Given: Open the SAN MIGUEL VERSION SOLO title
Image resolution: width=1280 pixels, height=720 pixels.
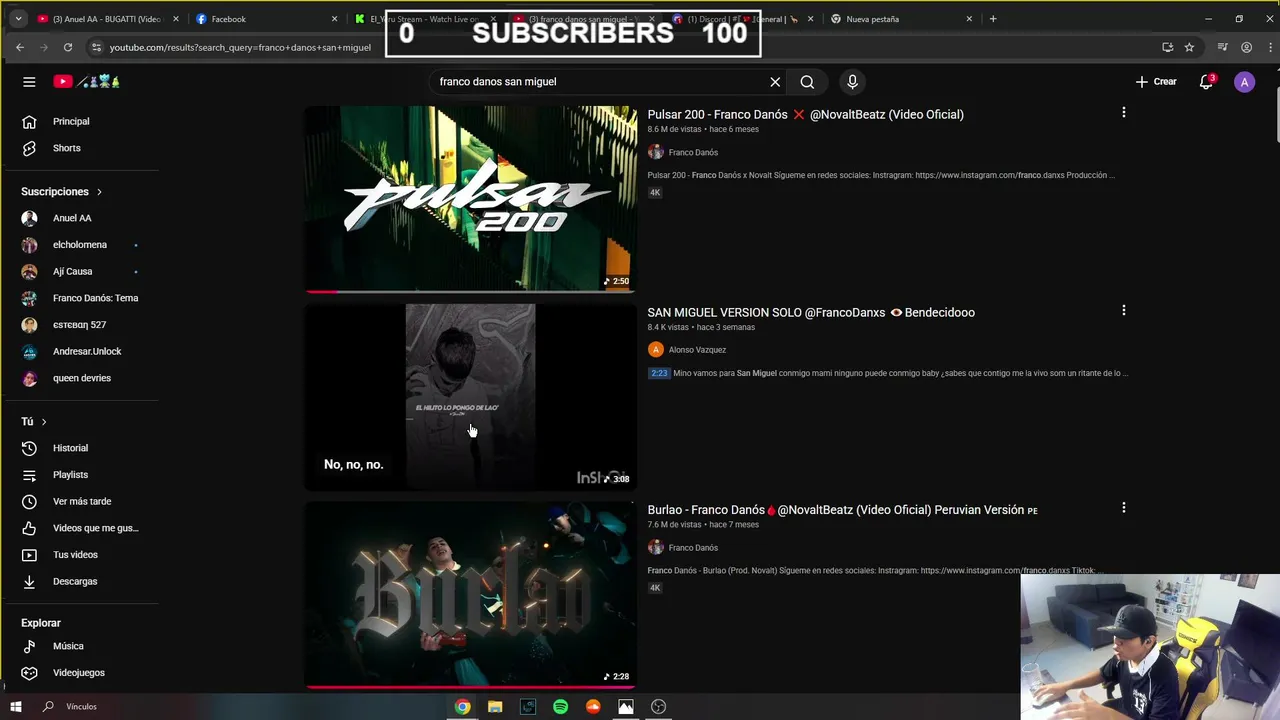Looking at the screenshot, I should 811,312.
